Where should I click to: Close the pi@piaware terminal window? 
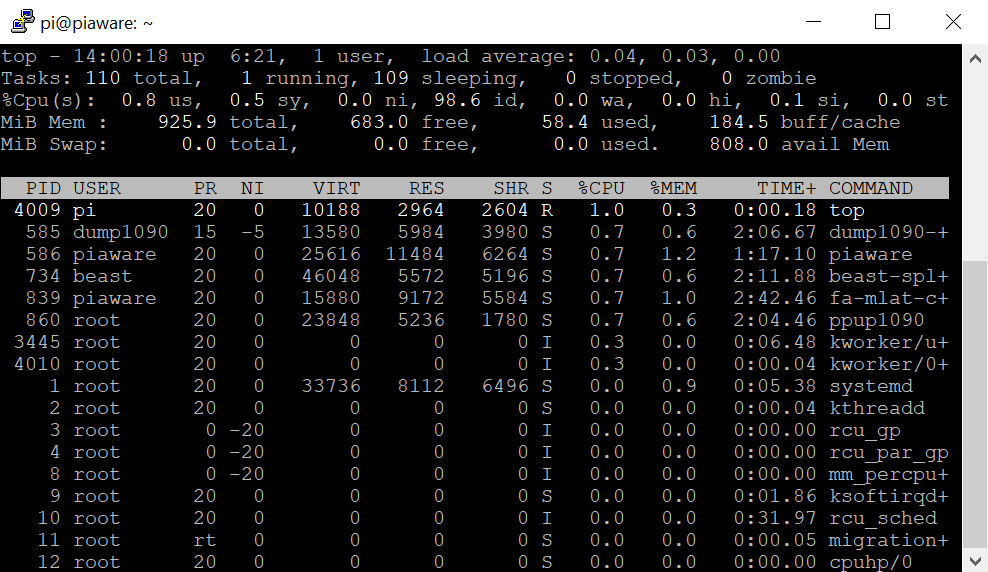953,22
